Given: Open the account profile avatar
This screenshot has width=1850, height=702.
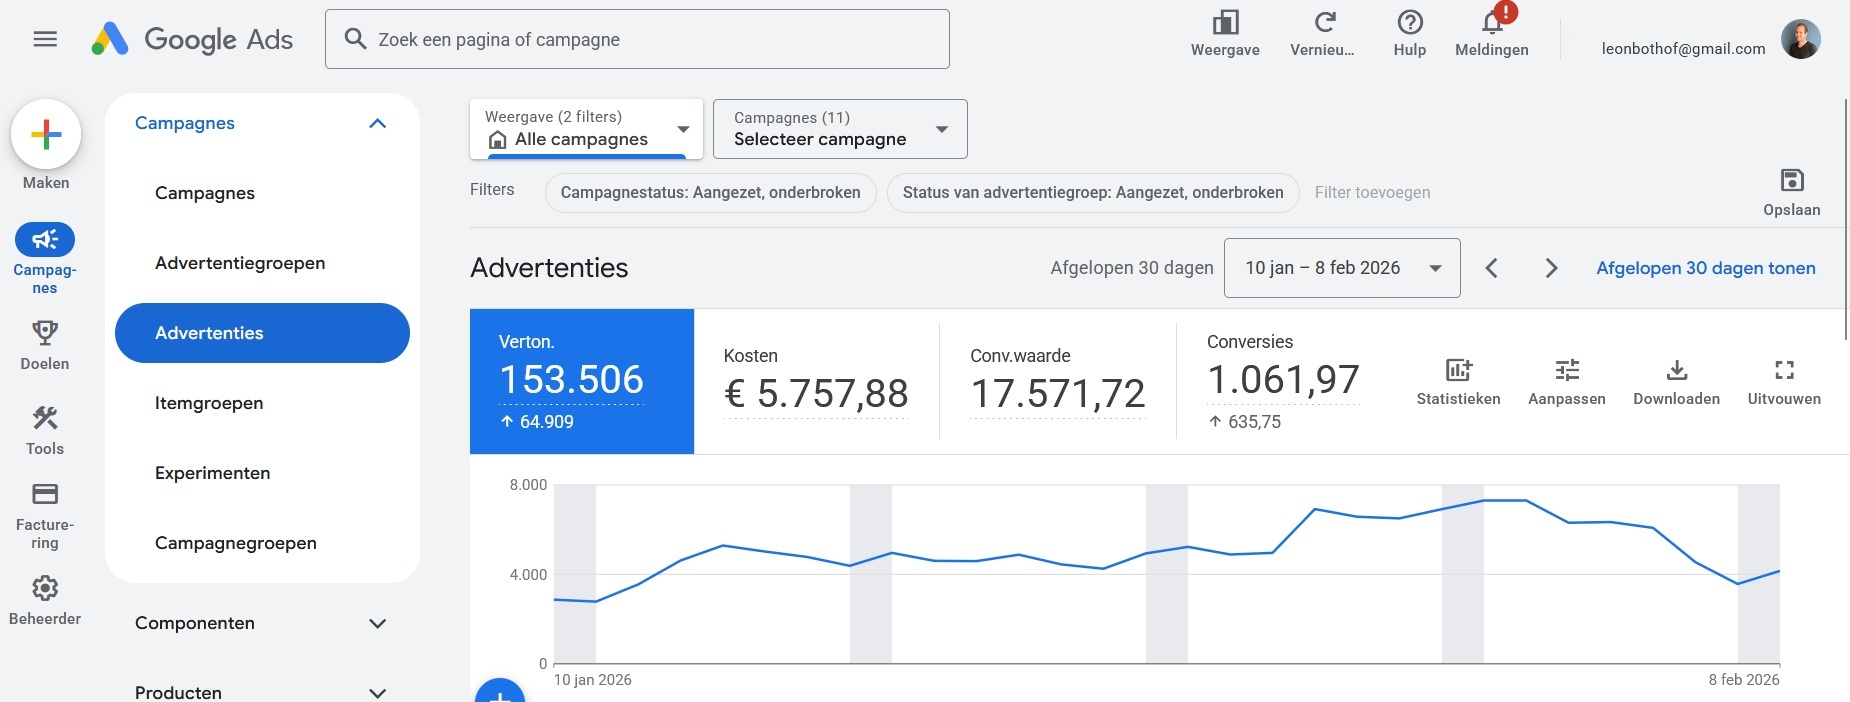Looking at the screenshot, I should click(1801, 39).
